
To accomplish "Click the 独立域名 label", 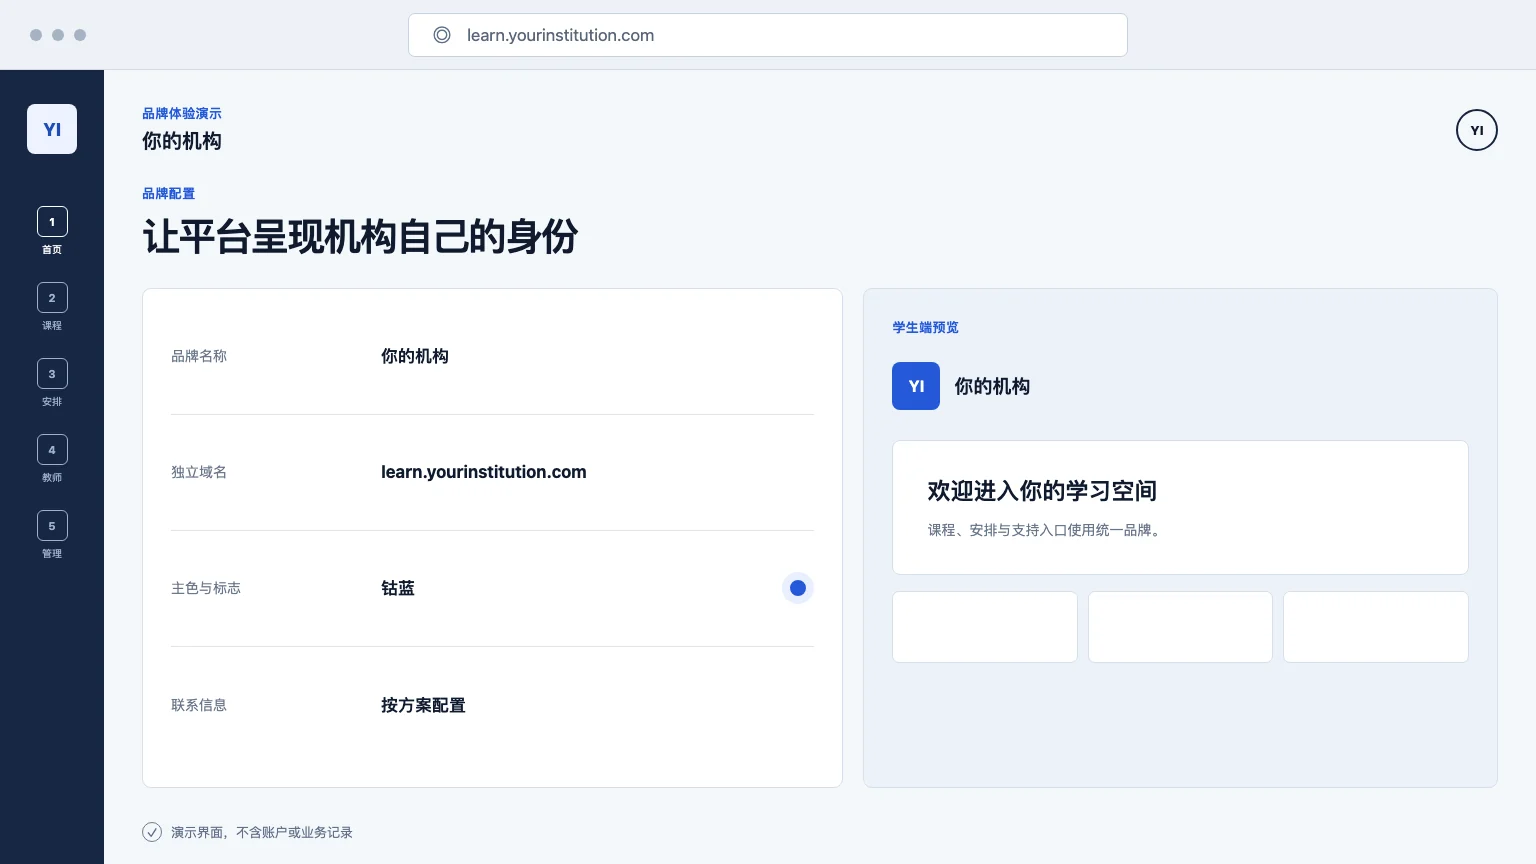I will (199, 472).
